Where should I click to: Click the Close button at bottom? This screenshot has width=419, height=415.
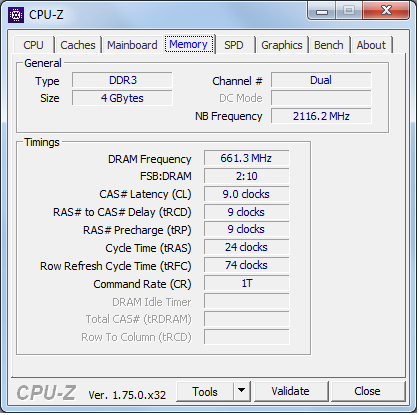tap(367, 391)
